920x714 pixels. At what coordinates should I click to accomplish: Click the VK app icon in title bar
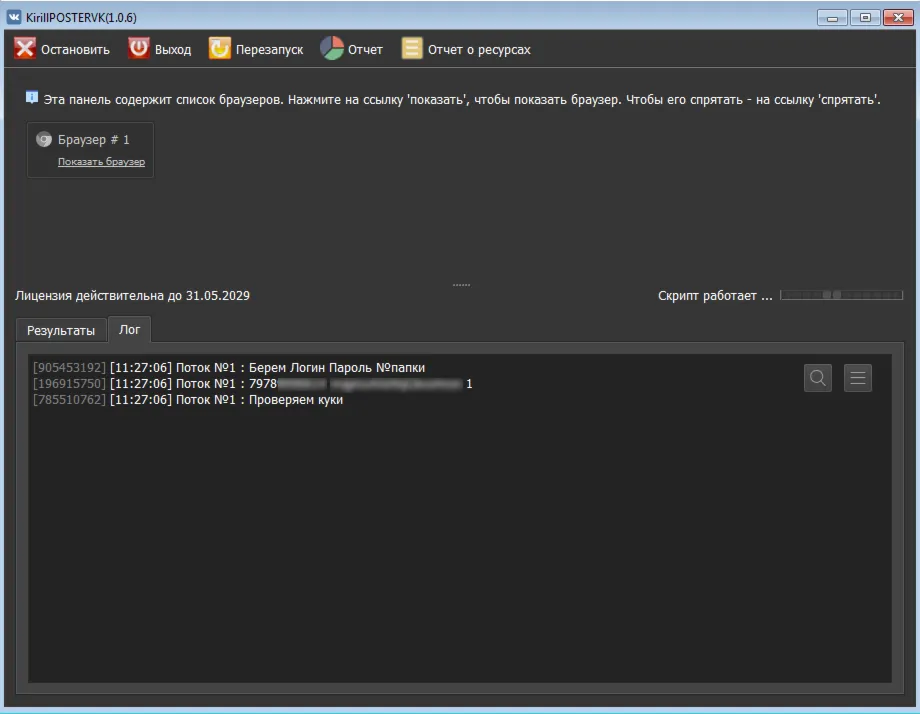[14, 17]
